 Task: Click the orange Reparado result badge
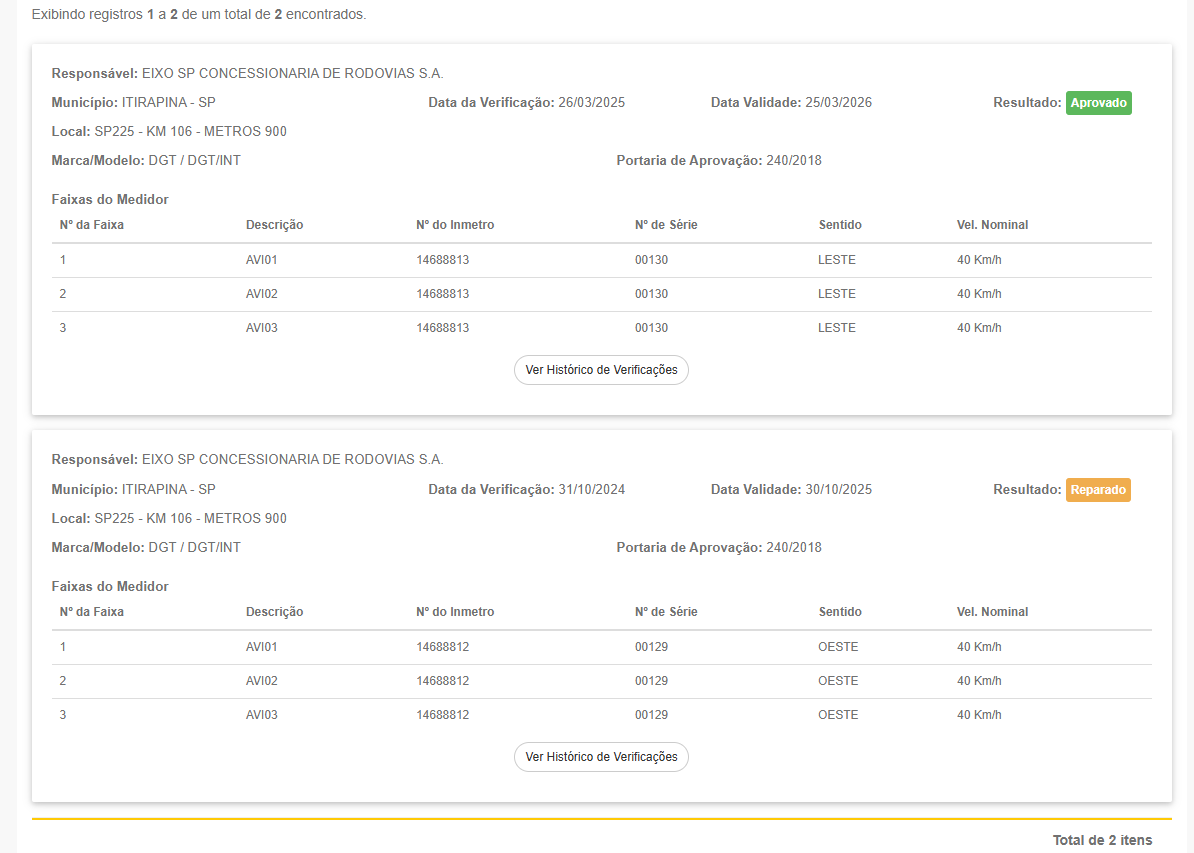[1098, 490]
